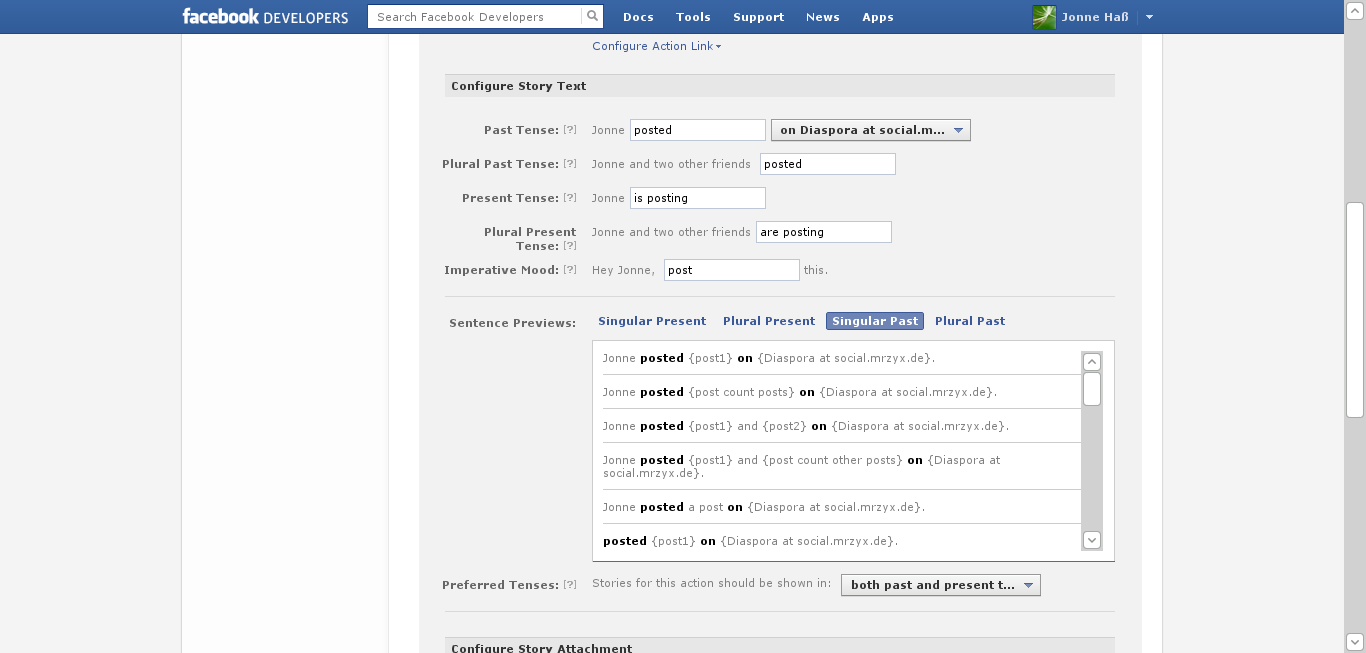Click Jonne Haß profile picture
Screen dimensions: 1366x653
point(1044,17)
